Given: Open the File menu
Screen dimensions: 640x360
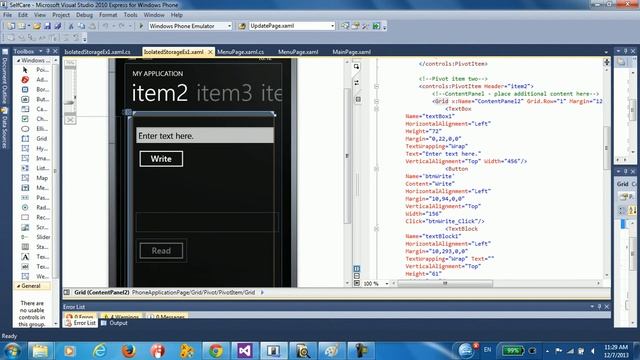Looking at the screenshot, I should pos(7,15).
